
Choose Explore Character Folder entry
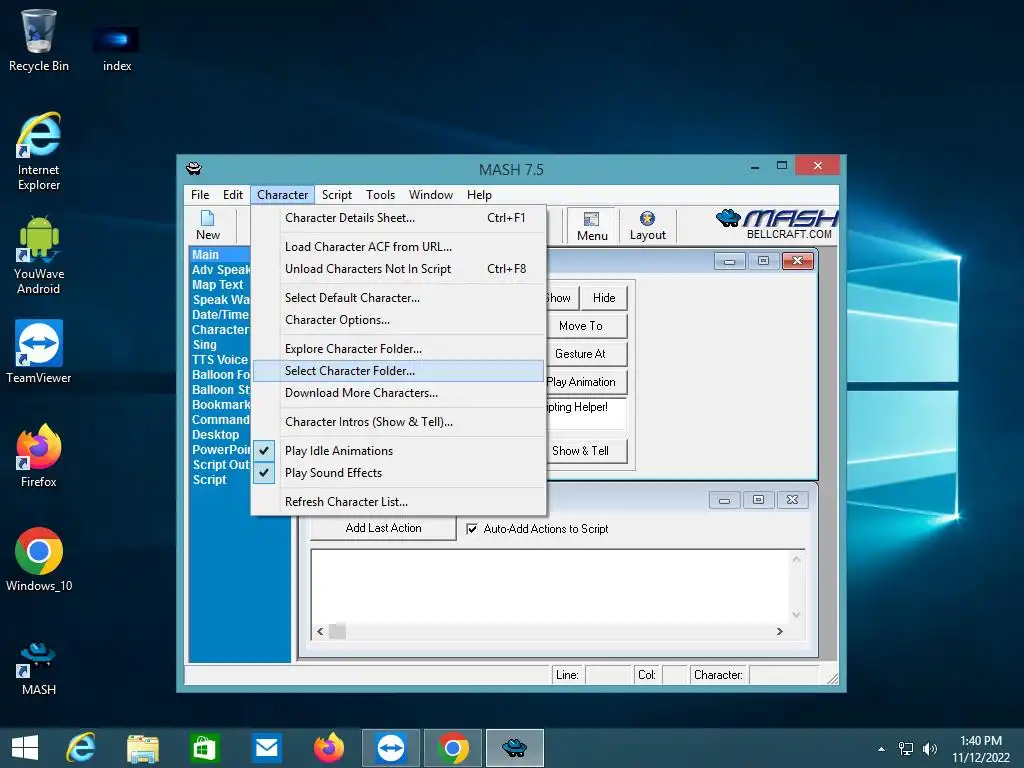tap(398, 349)
